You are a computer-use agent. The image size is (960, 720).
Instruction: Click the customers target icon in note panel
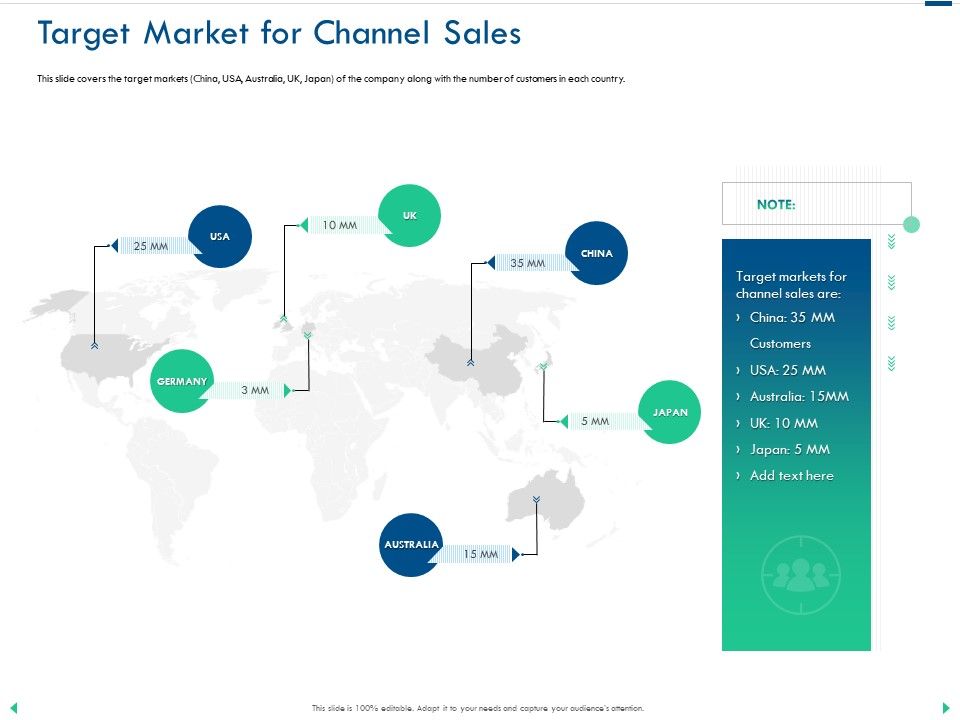coord(800,574)
